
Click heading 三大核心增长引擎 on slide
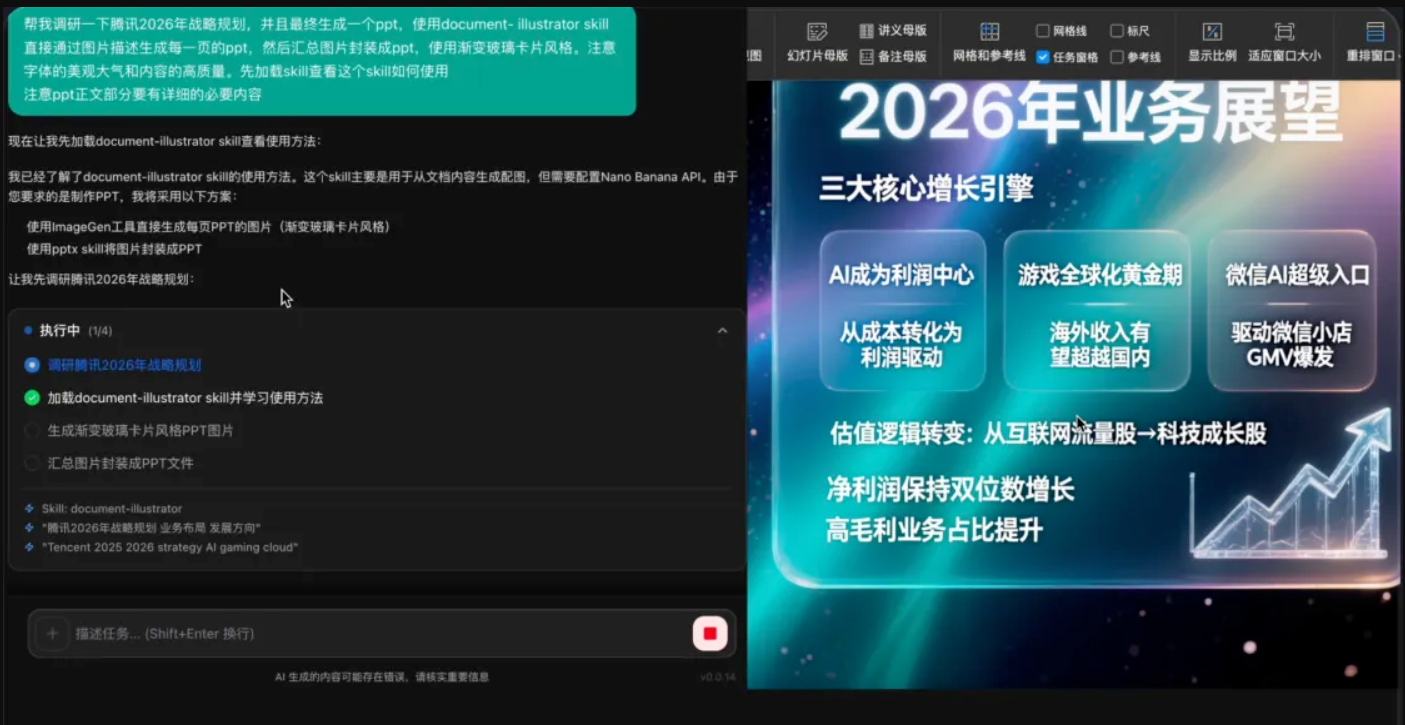[x=926, y=187]
